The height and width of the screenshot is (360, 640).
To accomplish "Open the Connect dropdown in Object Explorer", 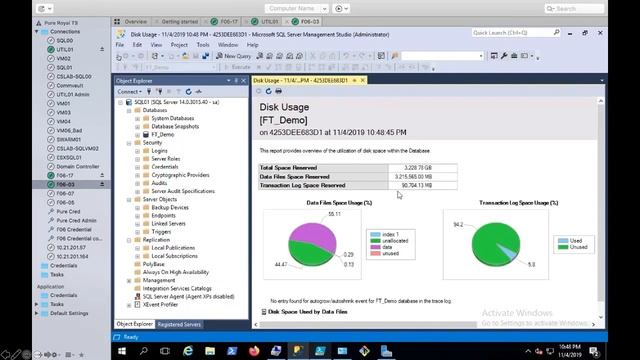I will click(130, 91).
